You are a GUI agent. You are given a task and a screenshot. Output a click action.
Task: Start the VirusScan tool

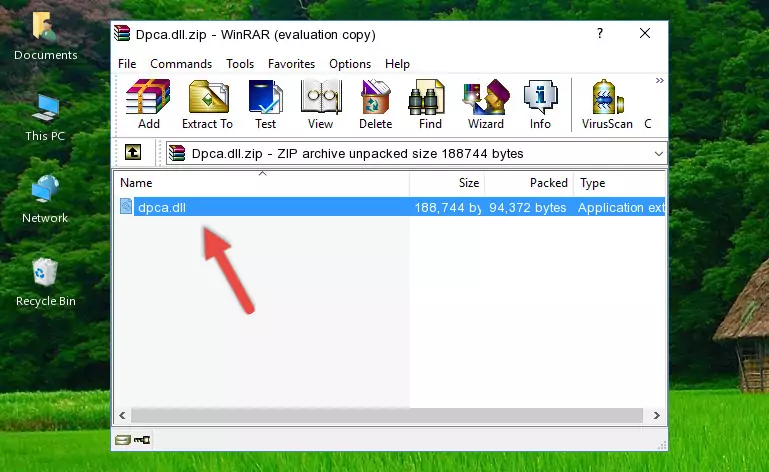607,105
